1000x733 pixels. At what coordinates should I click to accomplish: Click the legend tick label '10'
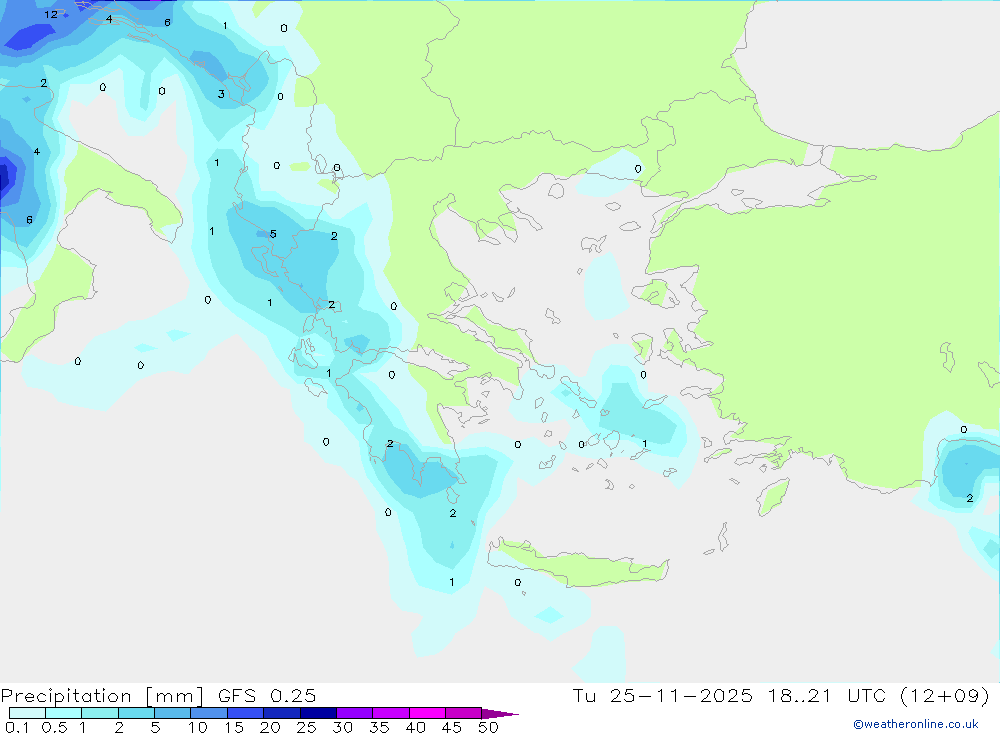tap(198, 727)
